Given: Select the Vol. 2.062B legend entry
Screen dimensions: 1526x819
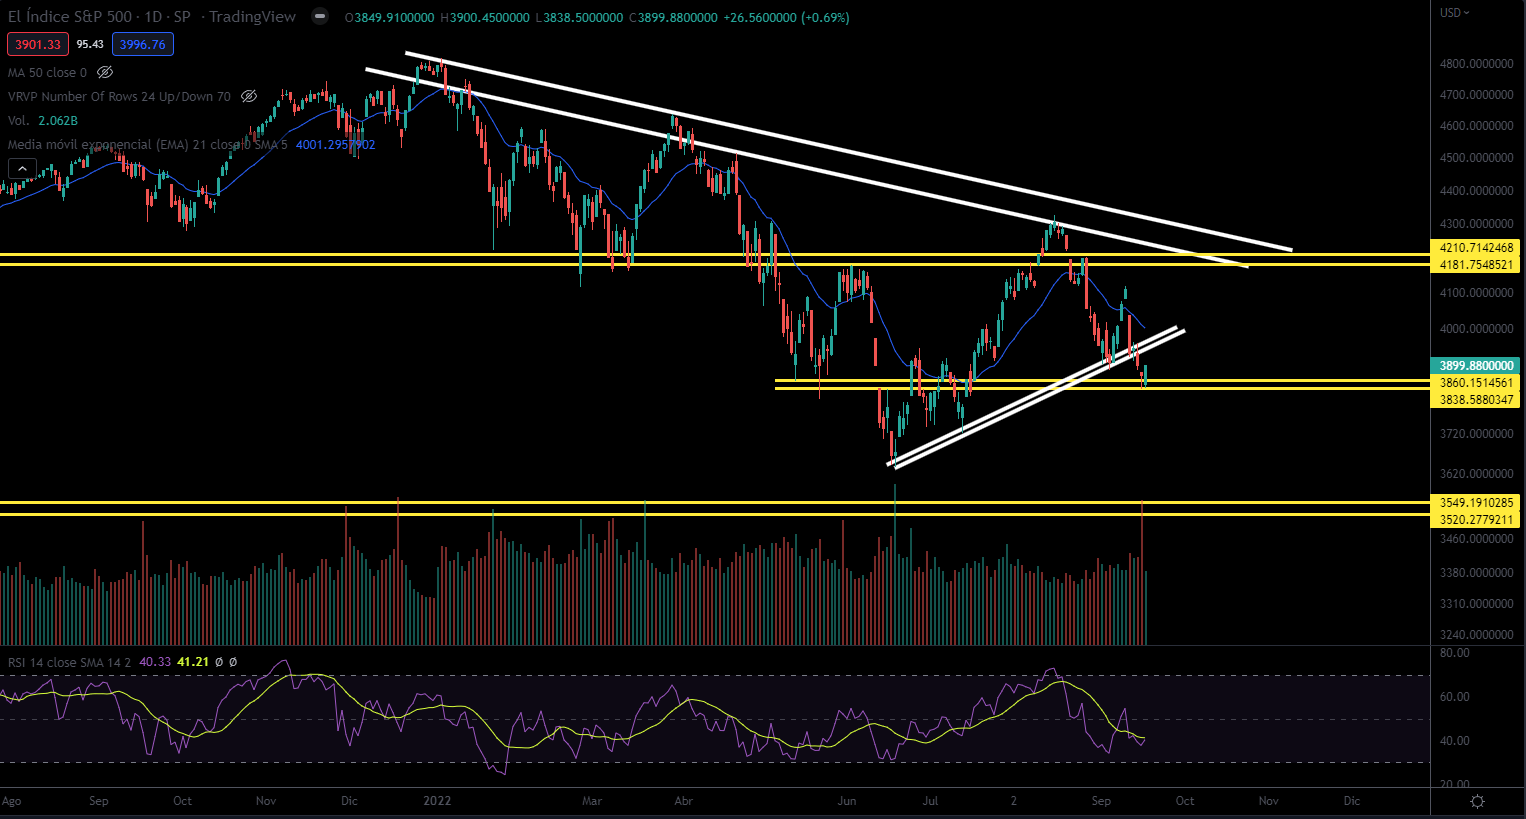Looking at the screenshot, I should [43, 121].
